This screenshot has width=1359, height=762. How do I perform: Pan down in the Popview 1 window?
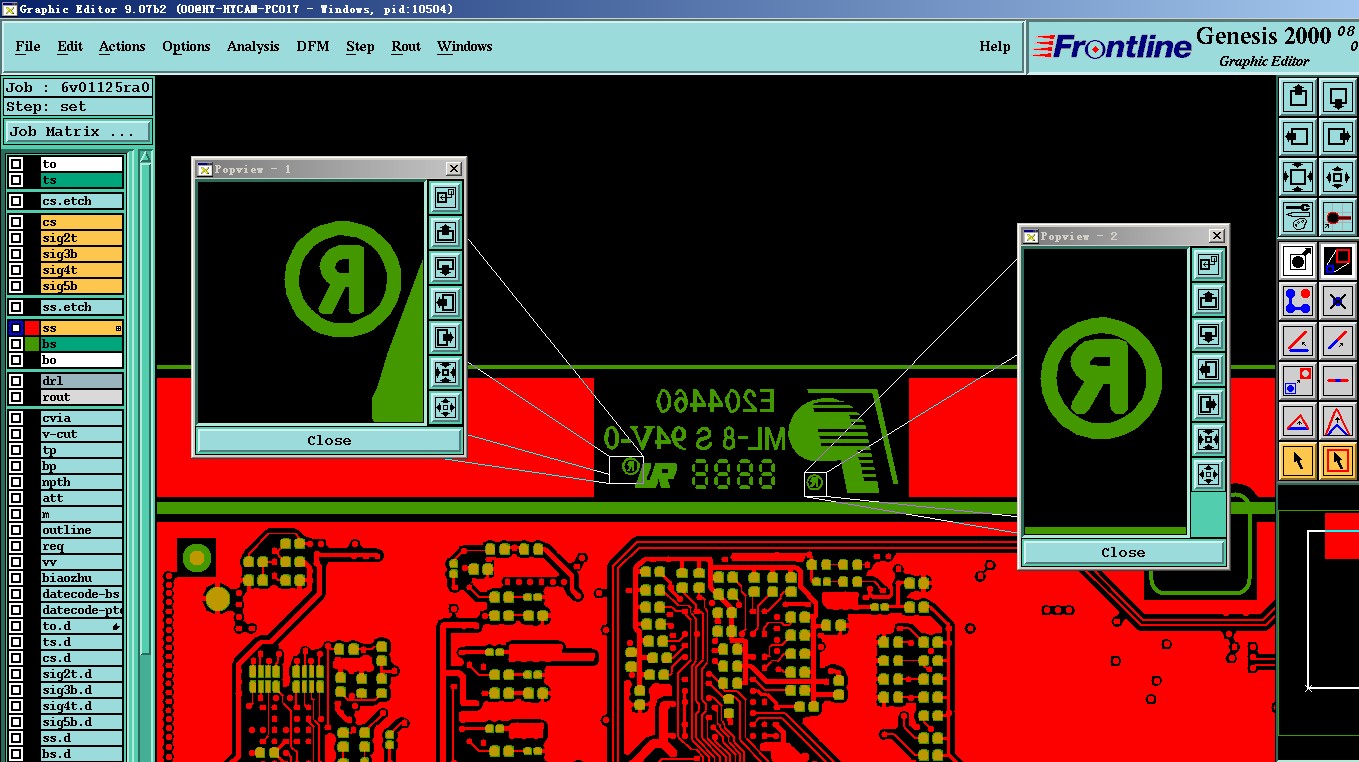445,268
